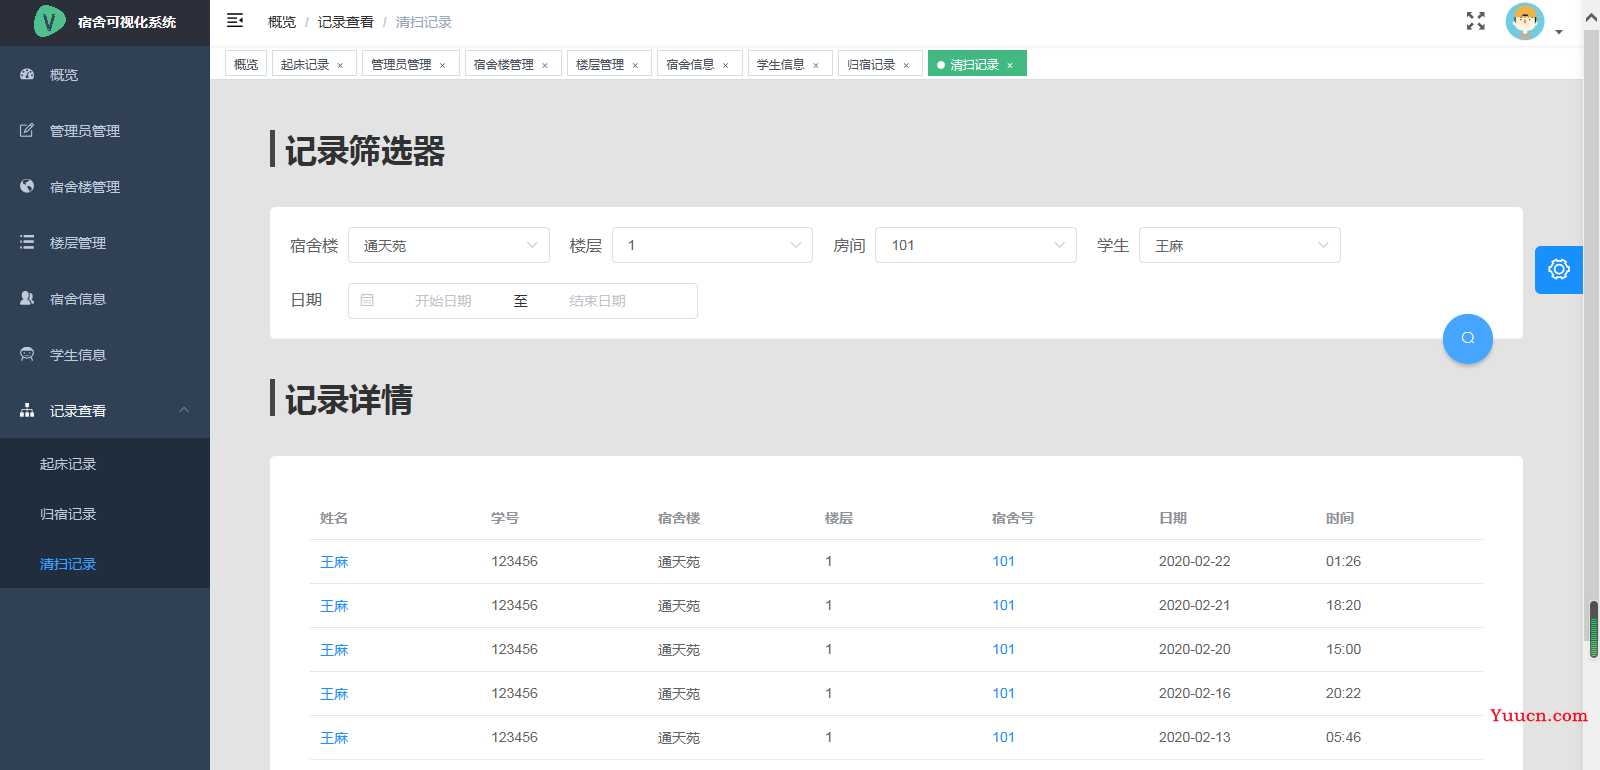Close the 归宿记录 tab
Image resolution: width=1600 pixels, height=770 pixels.
[906, 65]
